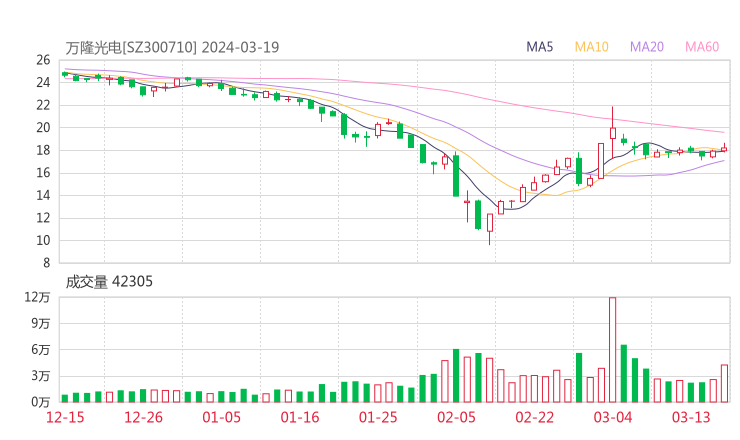Click the 01-05 date axis label

(221, 417)
